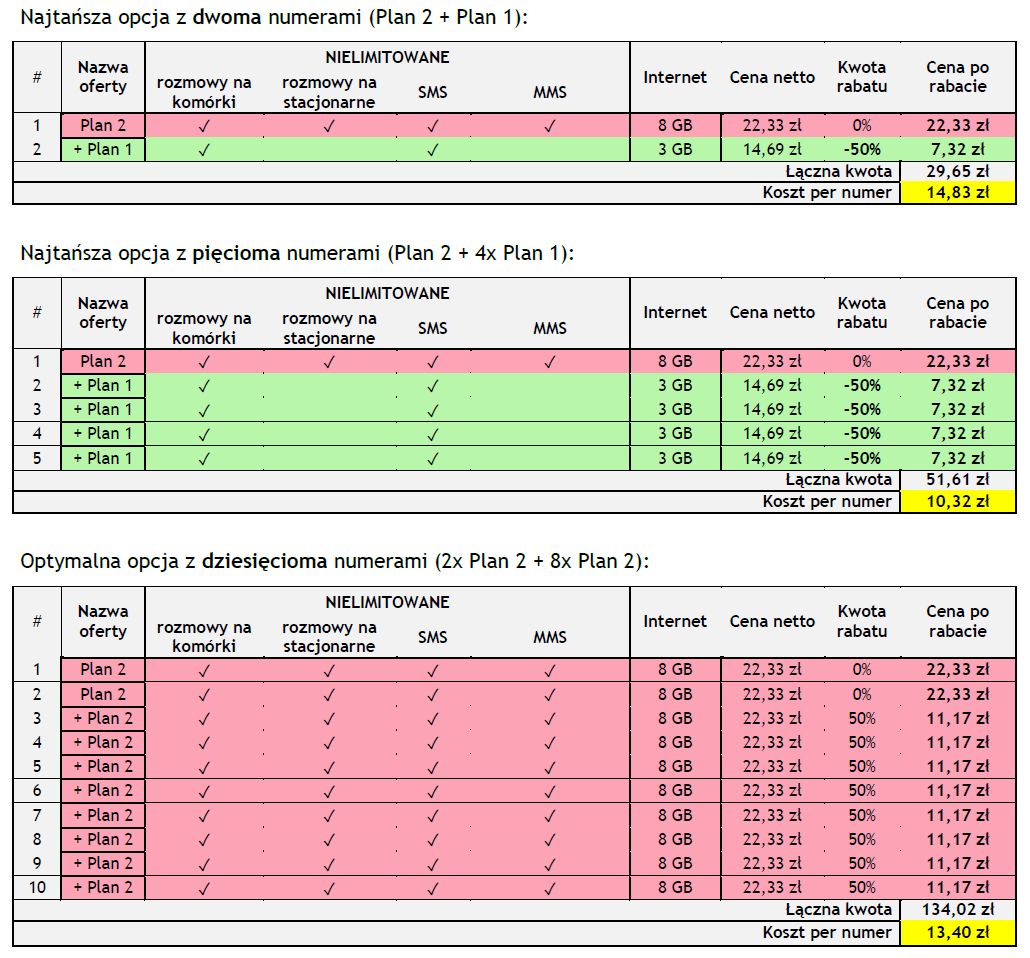Click "8 GB" in the five-number table
Screen dimensions: 1030x958
[x=675, y=361]
